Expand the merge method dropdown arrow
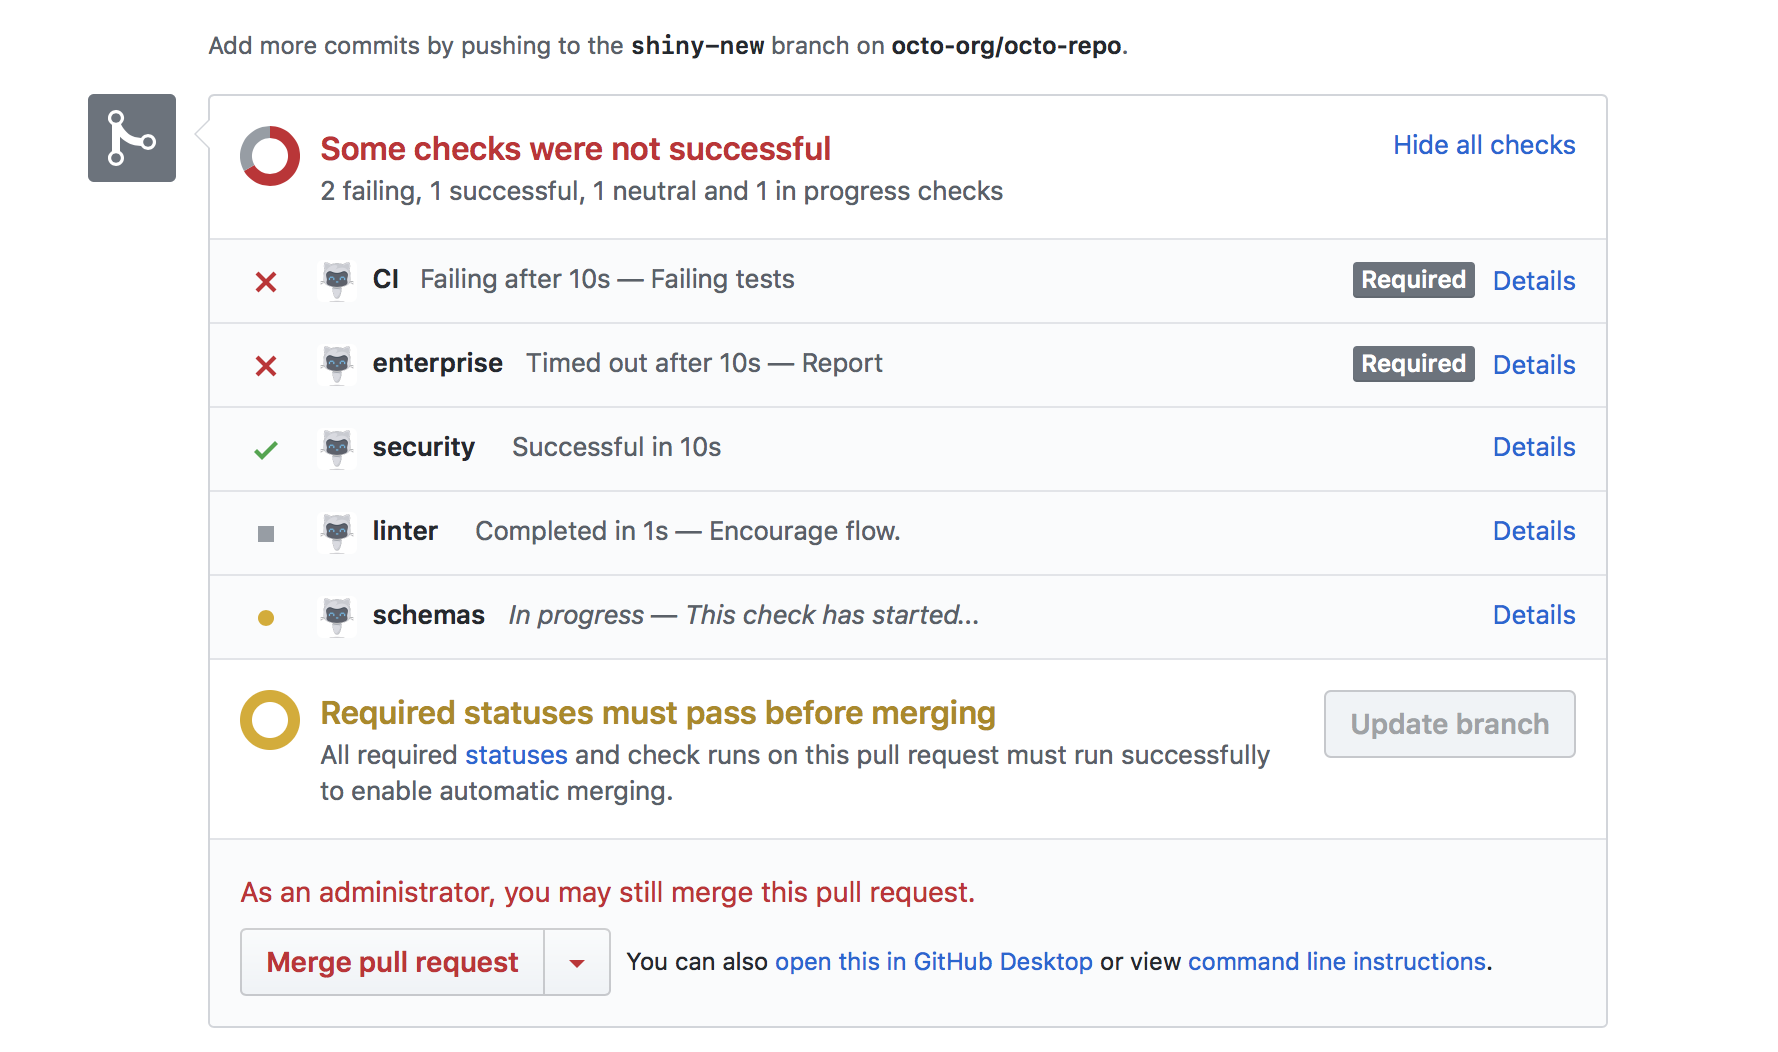Viewport: 1778px width, 1052px height. coord(577,963)
